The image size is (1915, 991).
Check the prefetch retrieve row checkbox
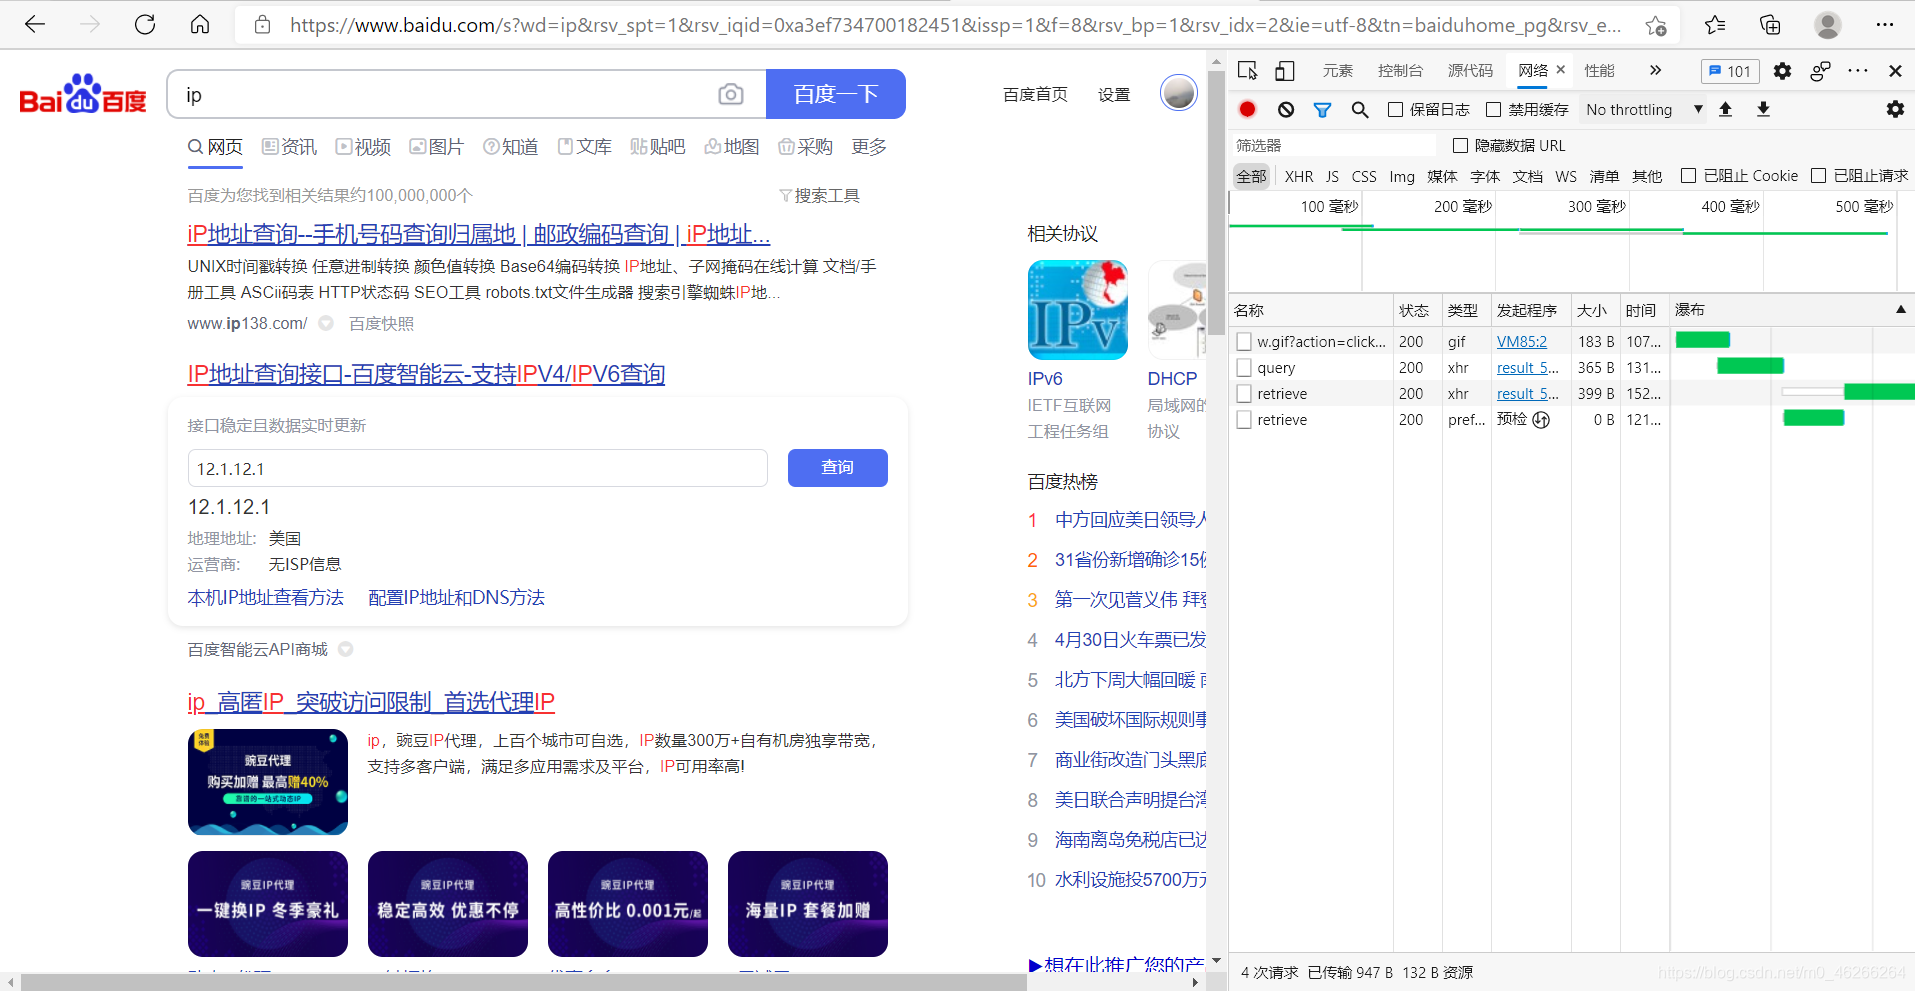point(1244,420)
